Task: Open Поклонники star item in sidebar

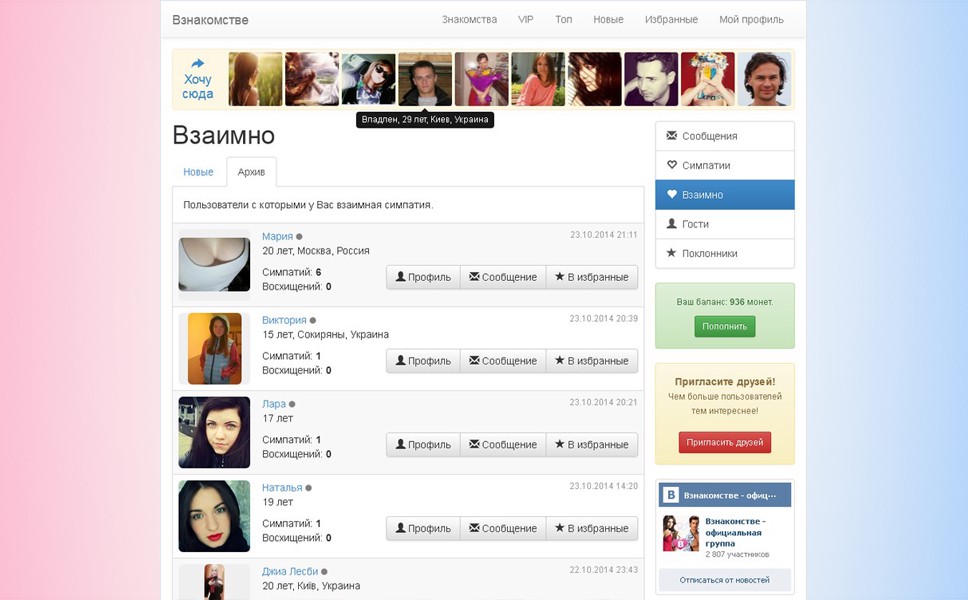Action: [725, 253]
